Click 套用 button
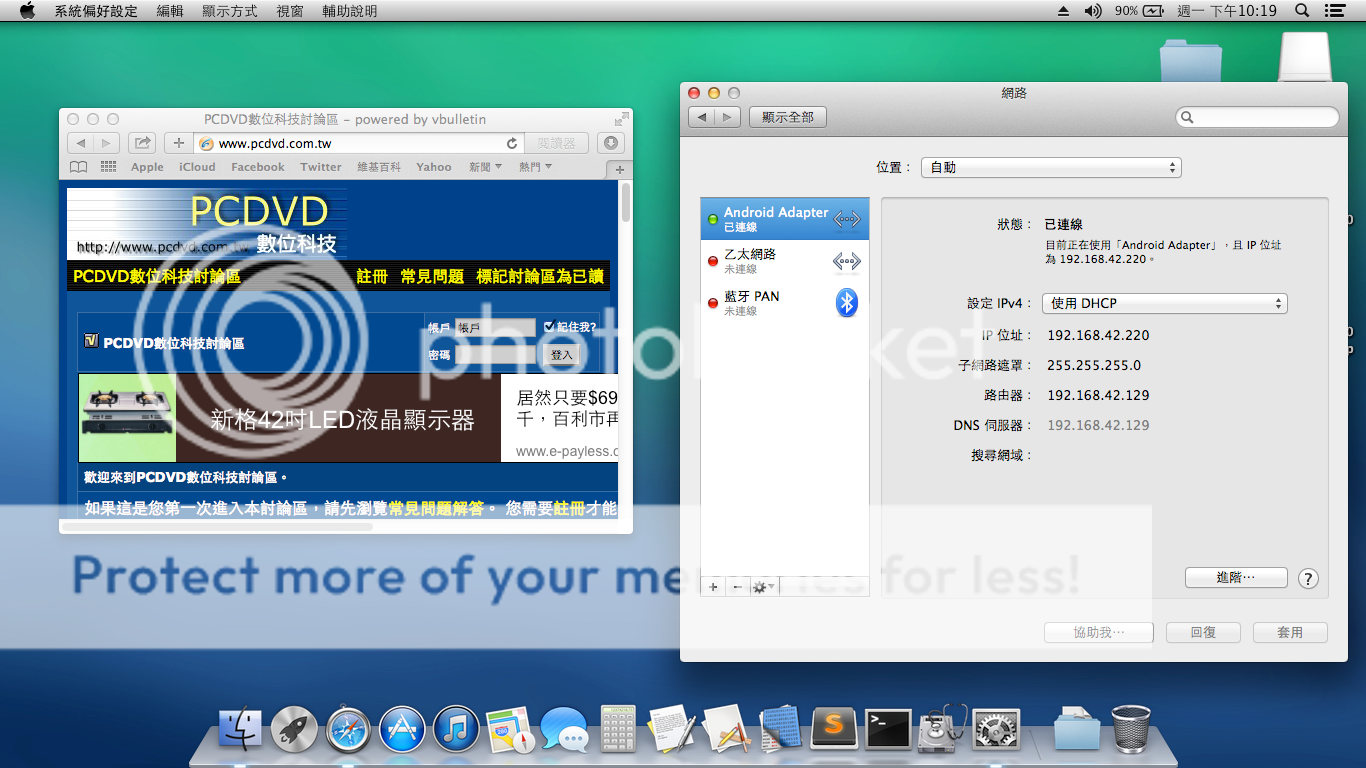 1289,632
